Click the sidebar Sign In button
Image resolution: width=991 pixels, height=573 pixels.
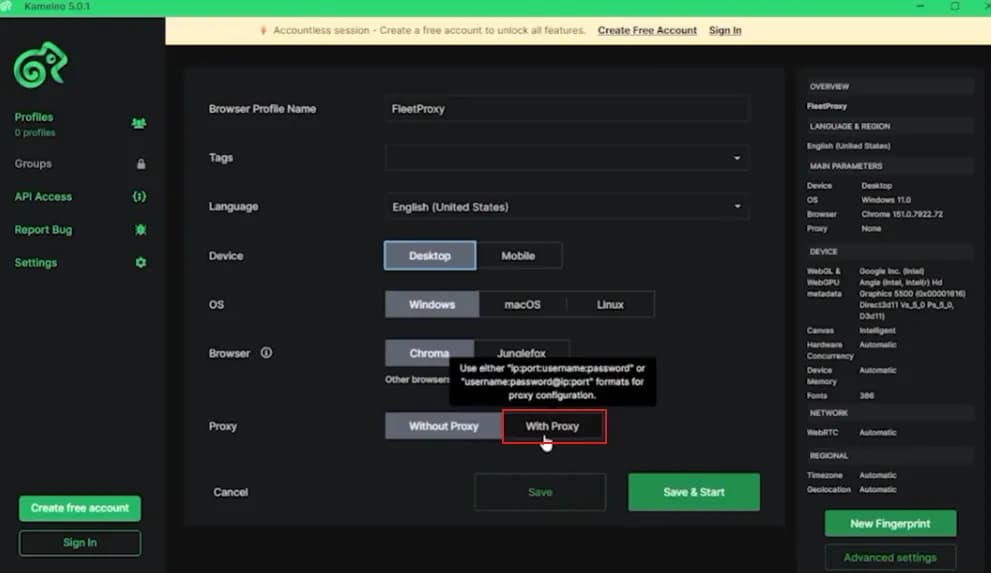click(x=80, y=543)
